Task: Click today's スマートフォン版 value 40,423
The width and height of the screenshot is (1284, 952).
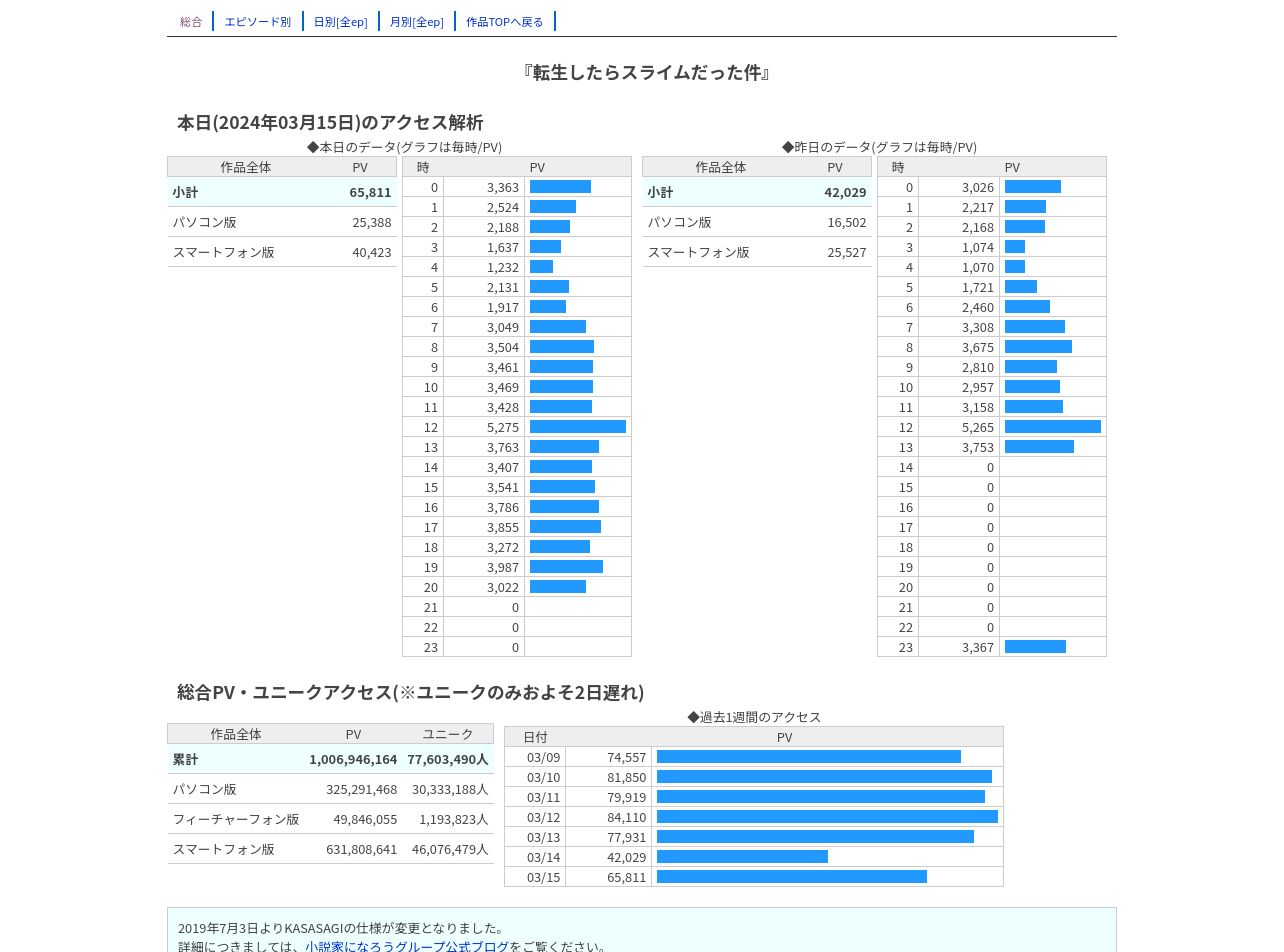Action: (371, 252)
